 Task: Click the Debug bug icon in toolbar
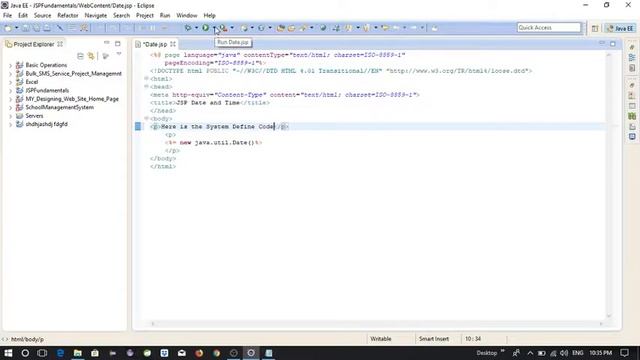(x=188, y=28)
